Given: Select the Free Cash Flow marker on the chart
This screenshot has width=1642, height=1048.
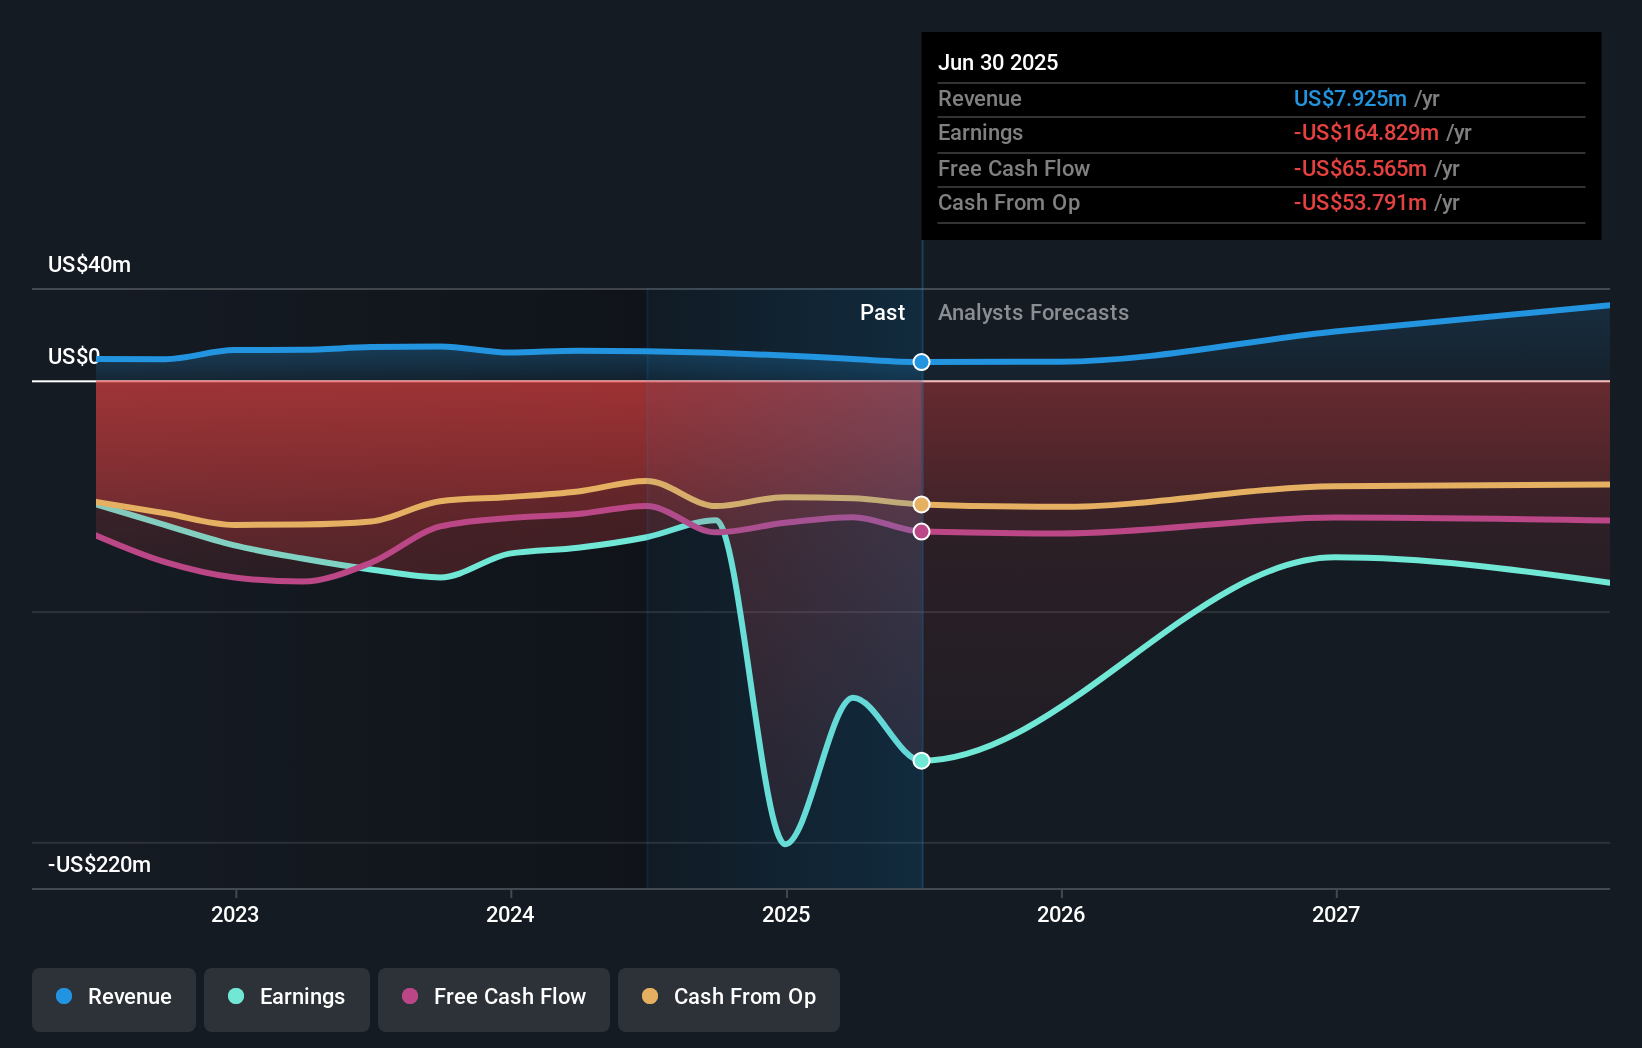Looking at the screenshot, I should [x=921, y=531].
